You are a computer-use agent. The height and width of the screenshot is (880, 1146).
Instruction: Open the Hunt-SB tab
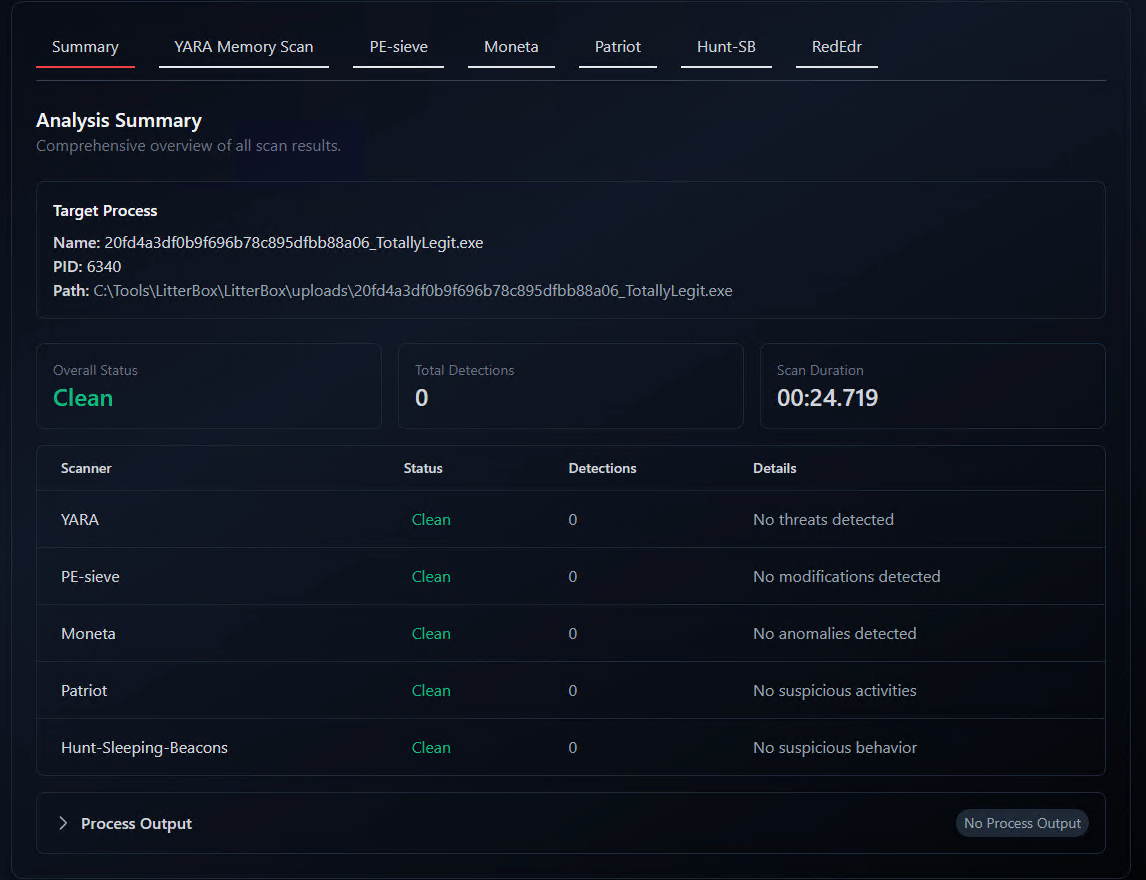726,47
